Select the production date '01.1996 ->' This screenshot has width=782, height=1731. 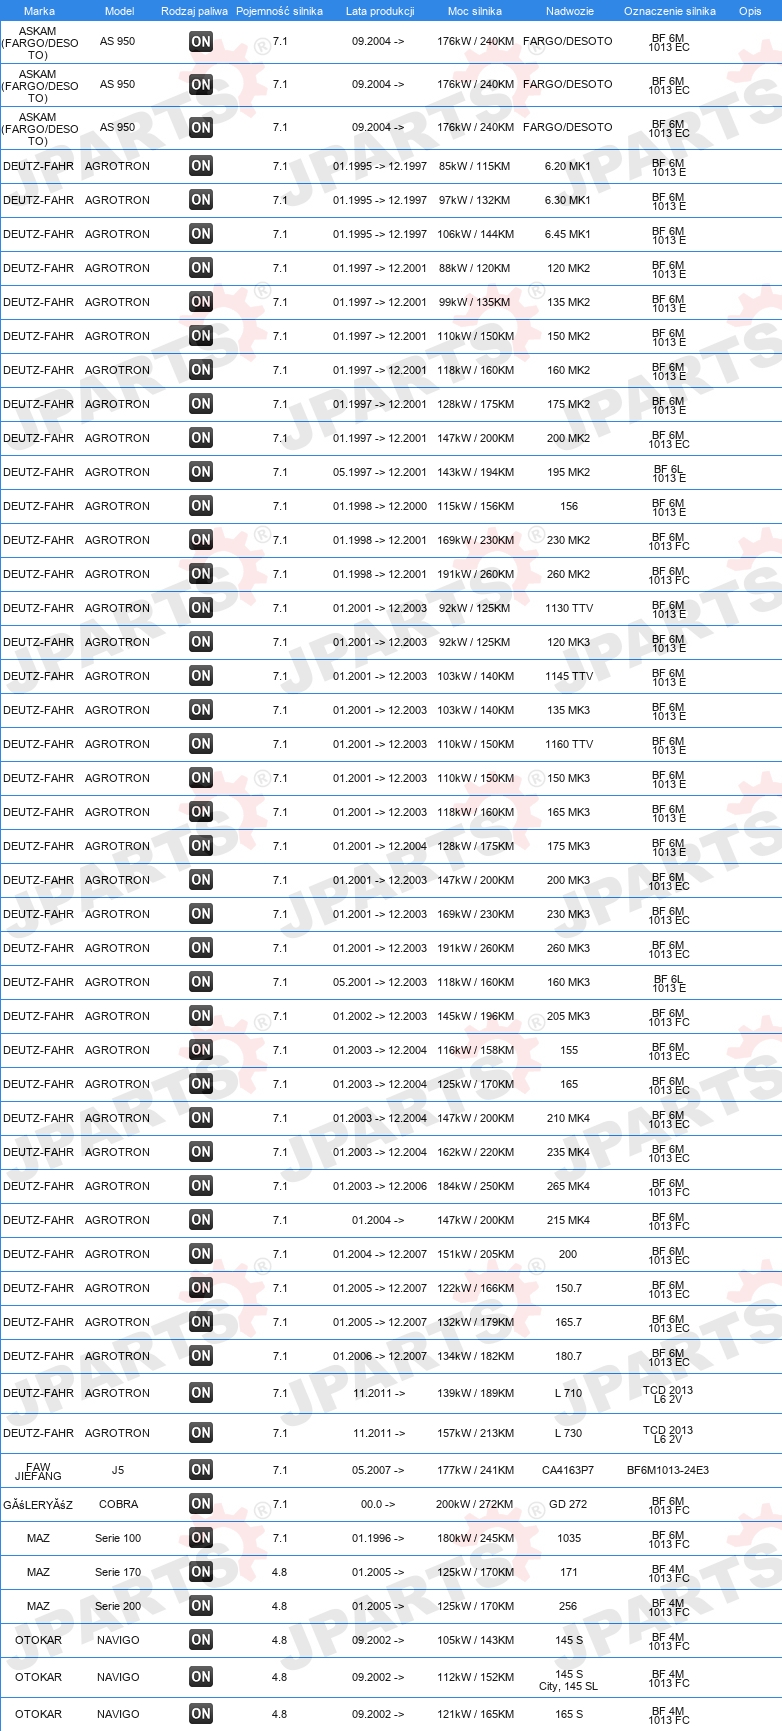378,1538
